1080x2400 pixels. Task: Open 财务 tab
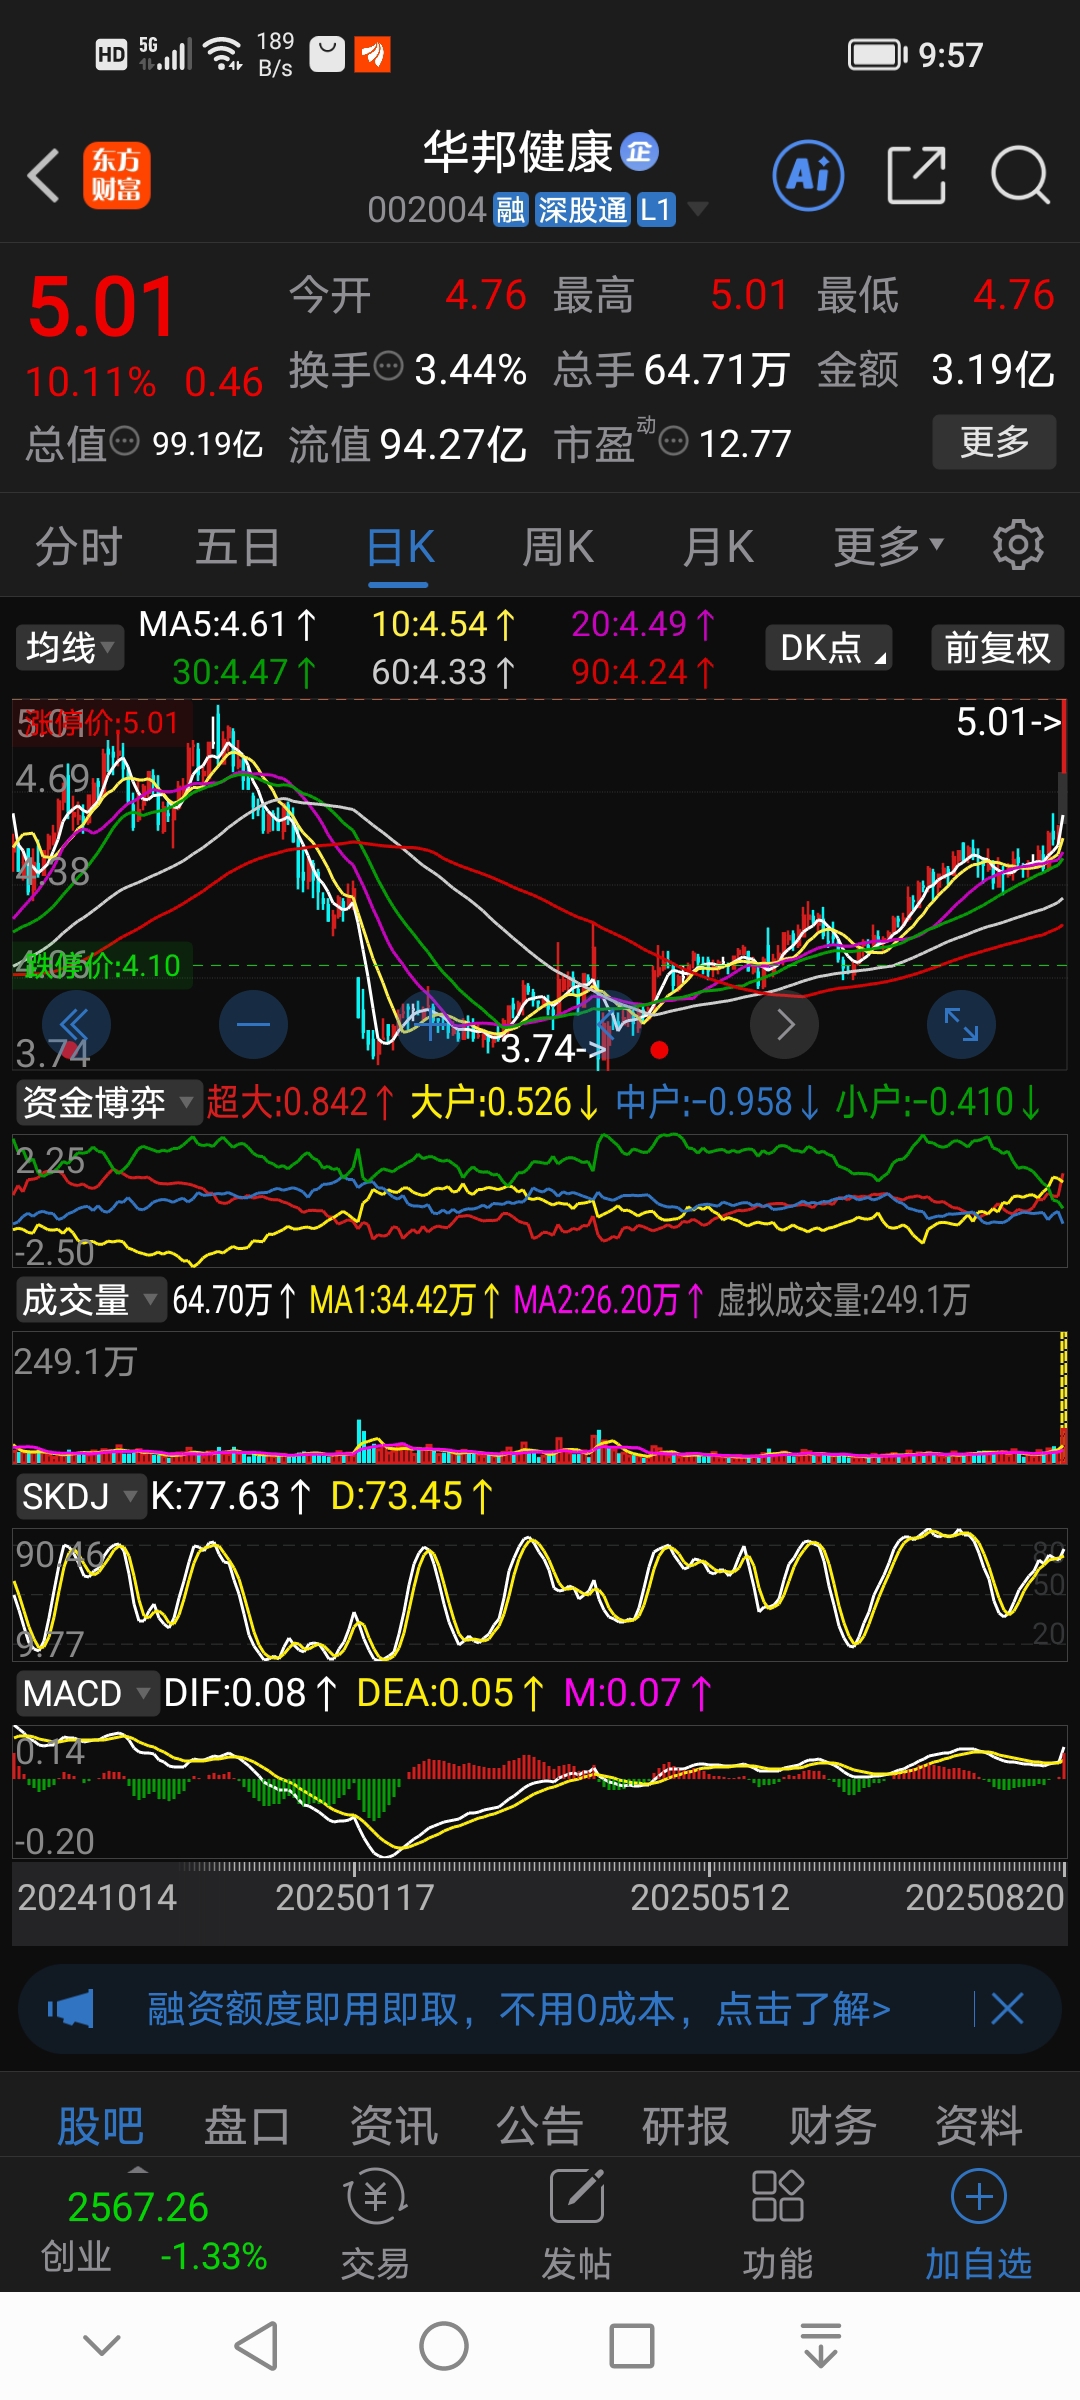(833, 2126)
